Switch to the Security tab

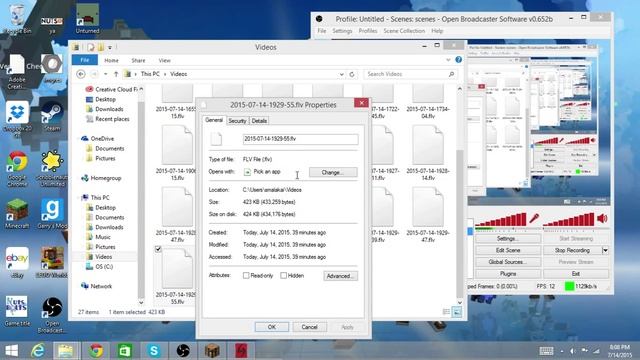tap(237, 121)
